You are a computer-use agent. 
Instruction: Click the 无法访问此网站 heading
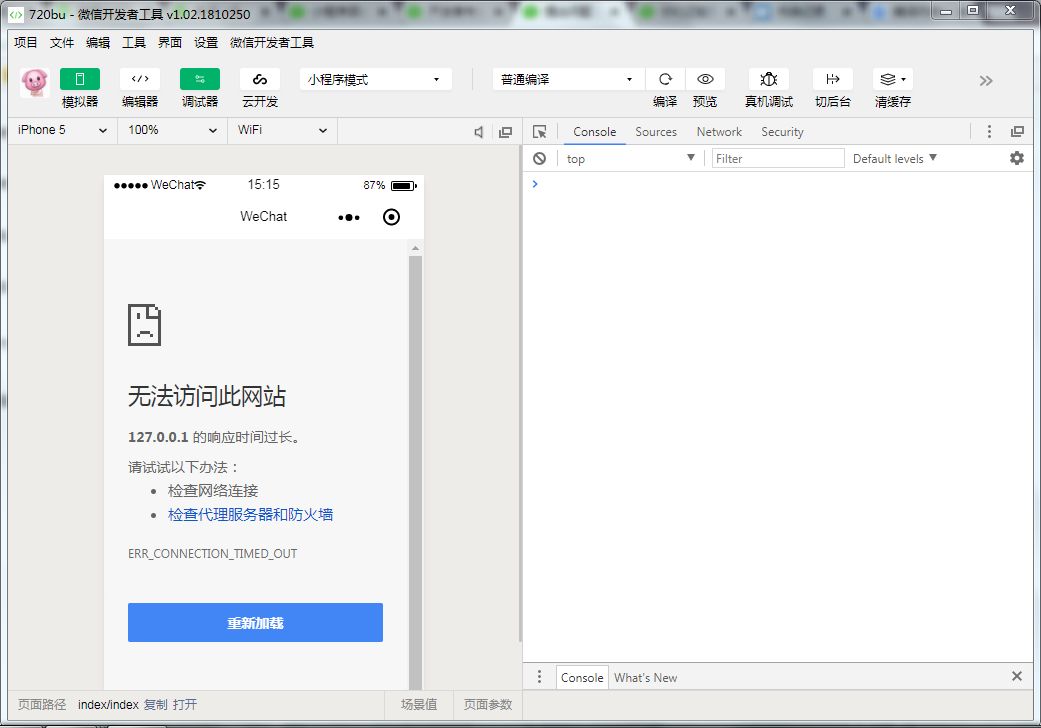point(206,396)
